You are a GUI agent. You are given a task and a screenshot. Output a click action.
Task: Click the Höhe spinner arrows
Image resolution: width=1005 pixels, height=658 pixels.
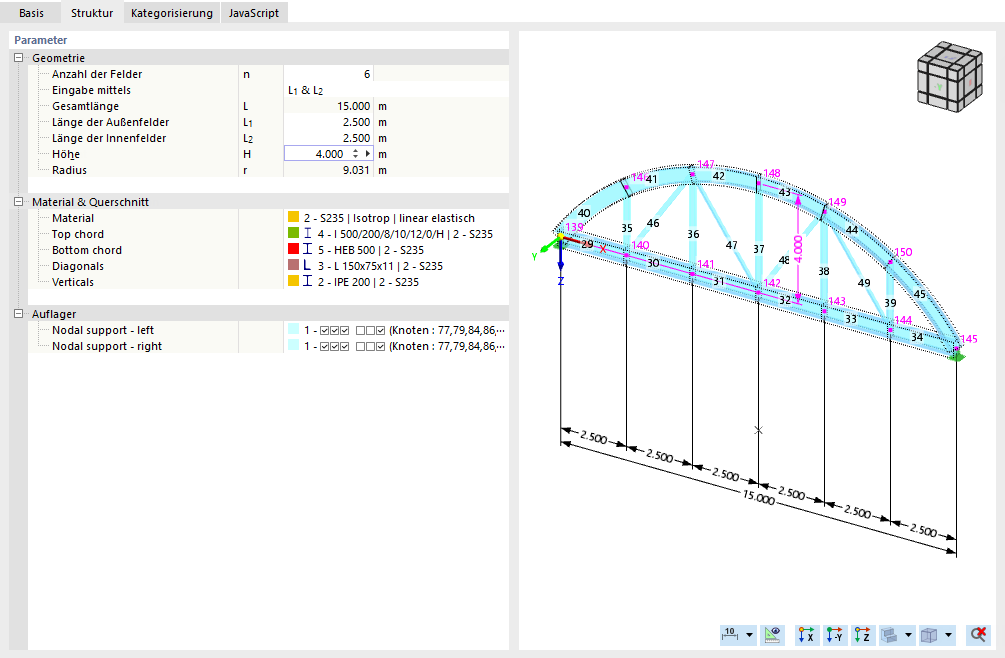click(355, 154)
